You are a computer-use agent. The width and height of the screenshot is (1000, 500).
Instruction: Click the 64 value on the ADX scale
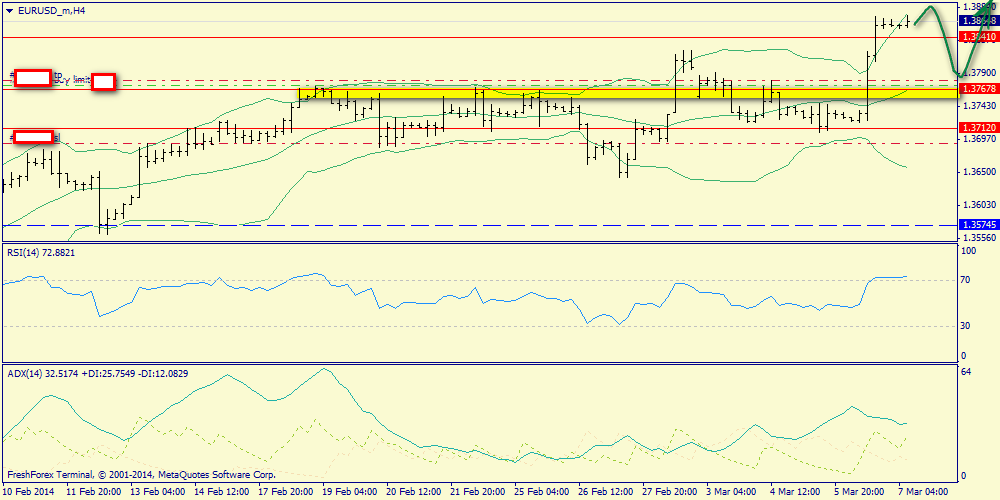click(966, 373)
